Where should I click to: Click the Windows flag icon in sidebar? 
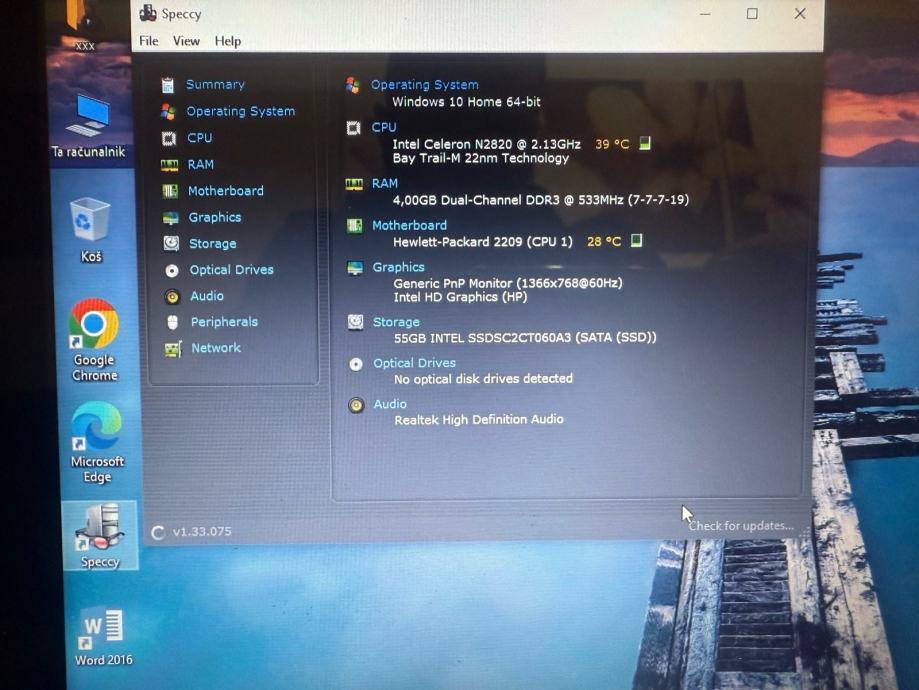(168, 111)
